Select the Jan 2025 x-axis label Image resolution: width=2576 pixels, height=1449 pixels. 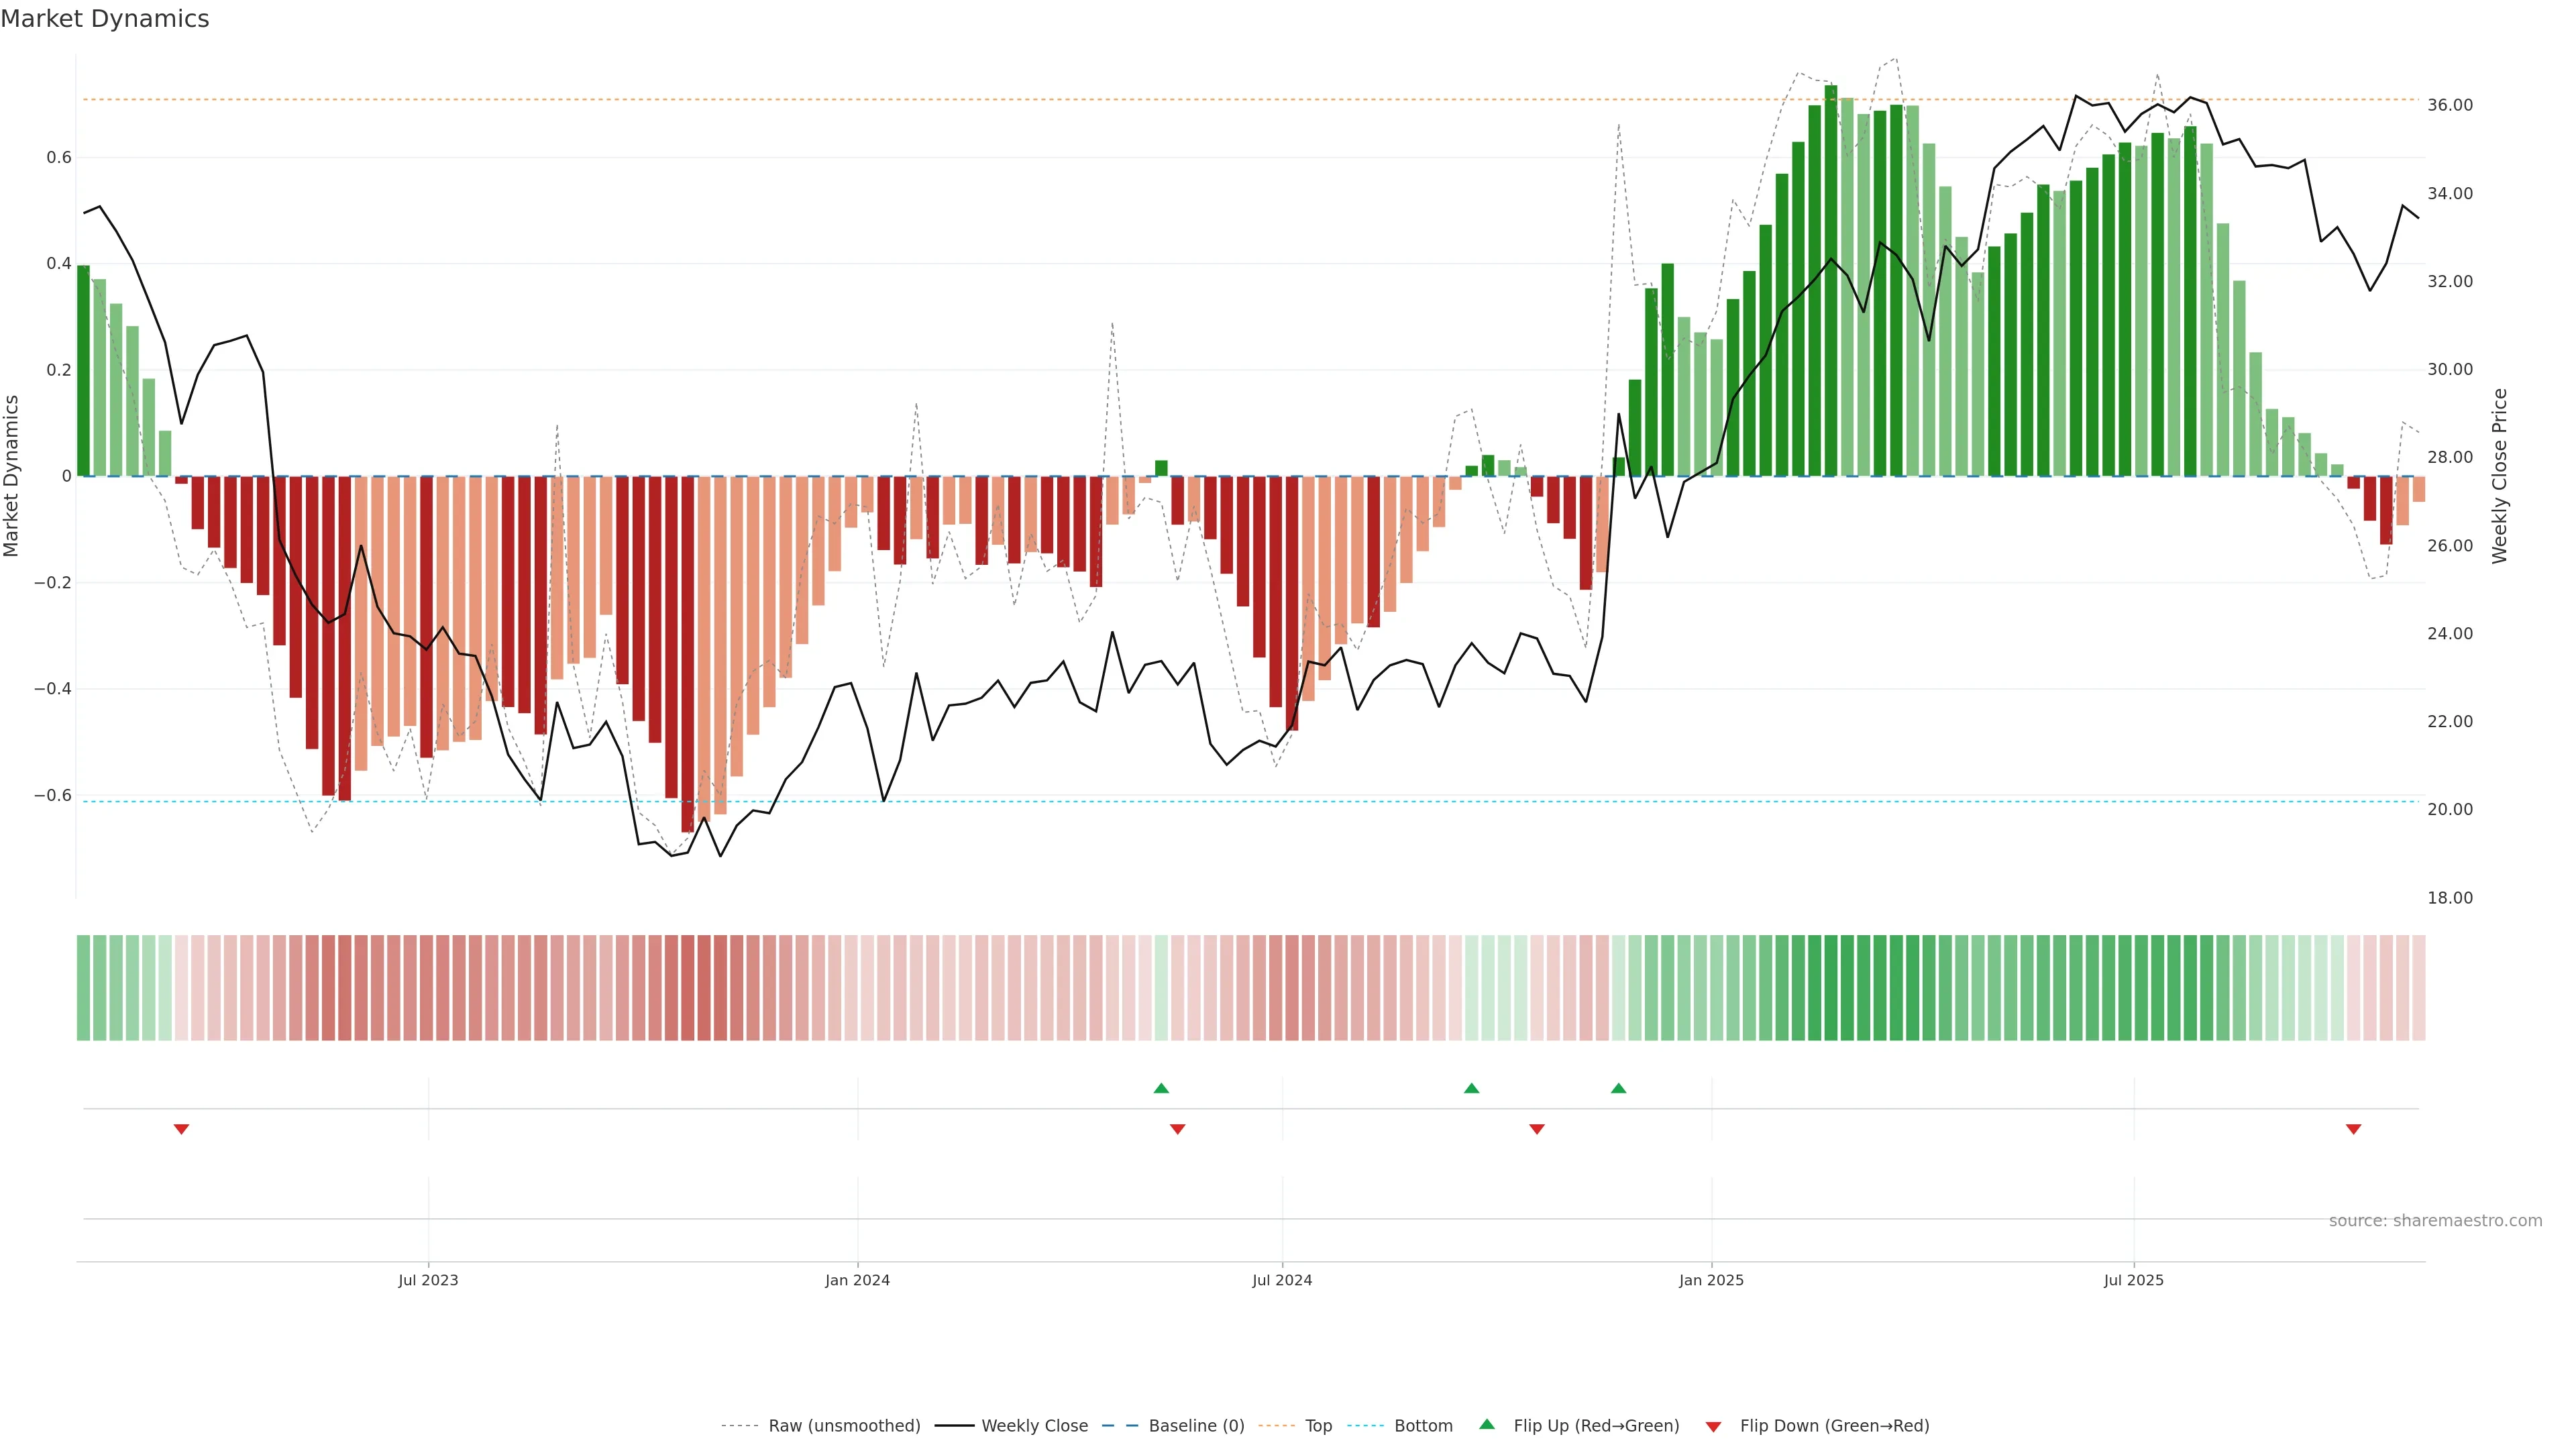click(1711, 1280)
